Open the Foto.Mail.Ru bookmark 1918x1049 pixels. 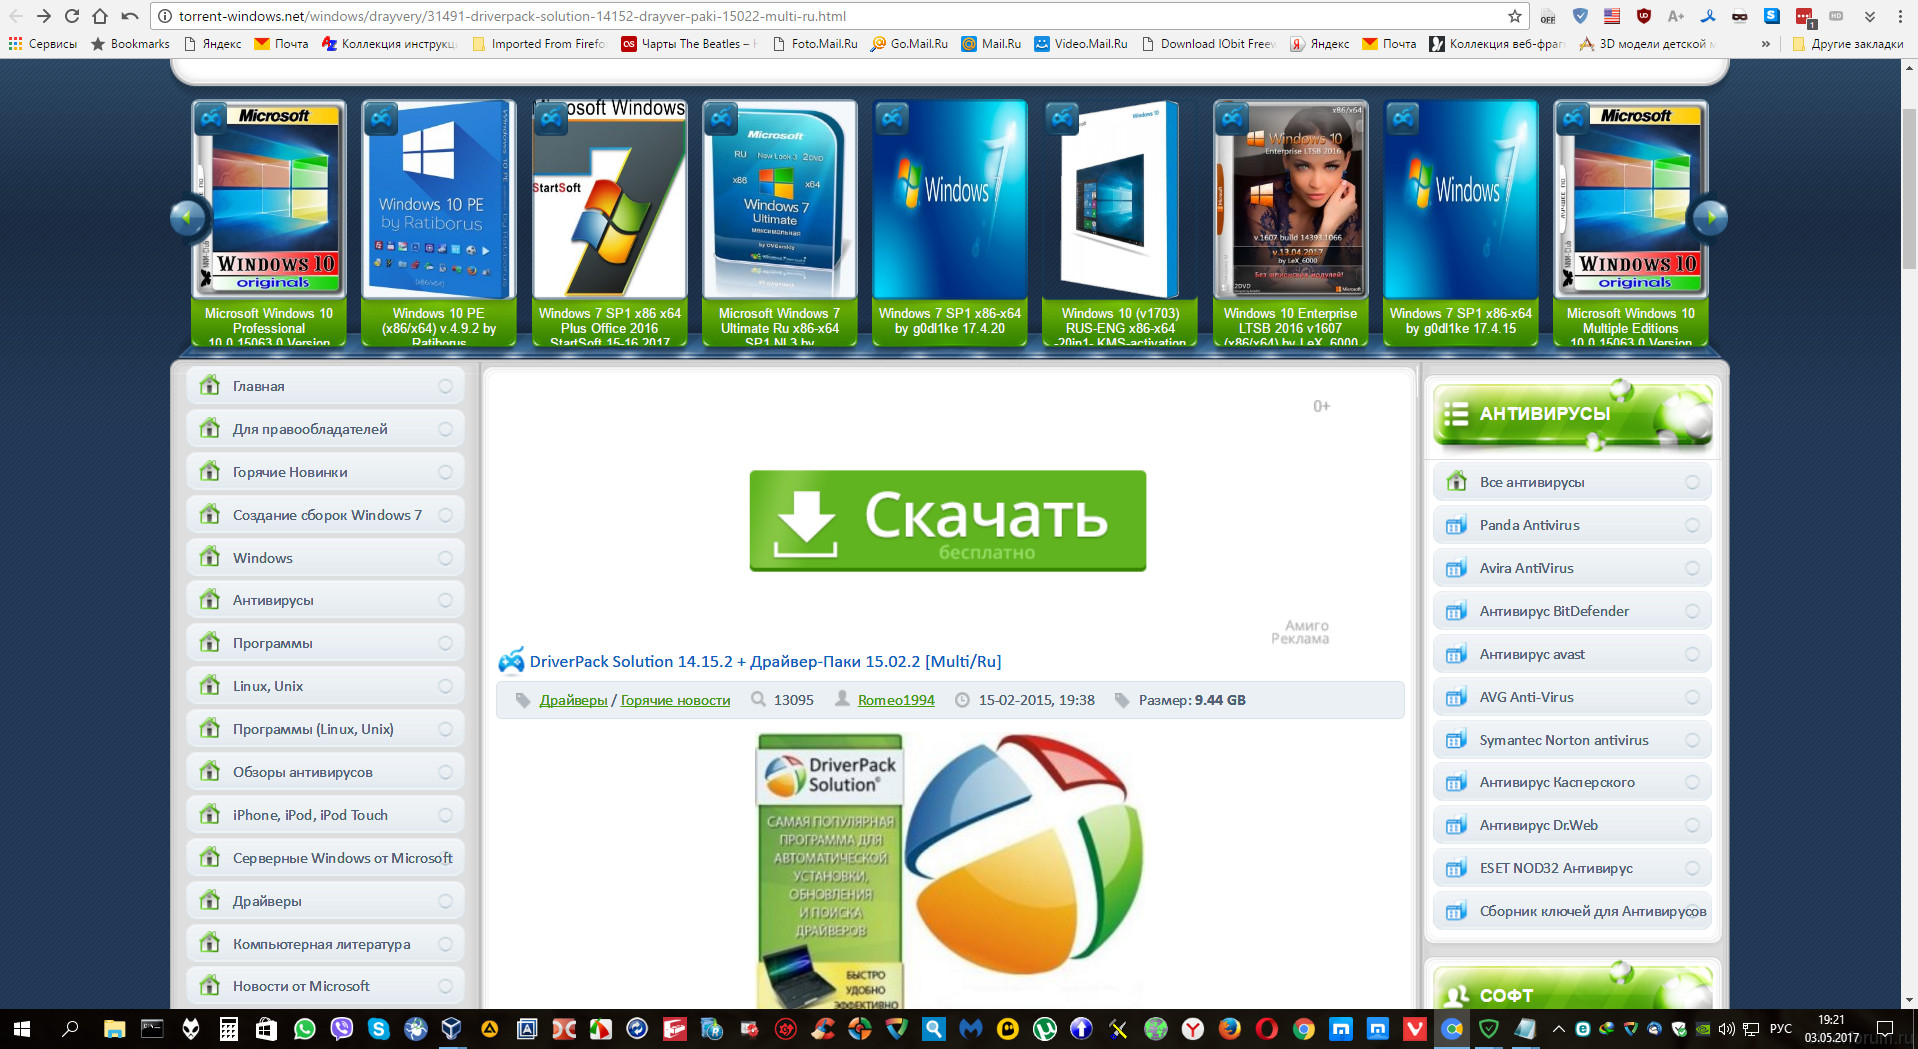coord(815,44)
